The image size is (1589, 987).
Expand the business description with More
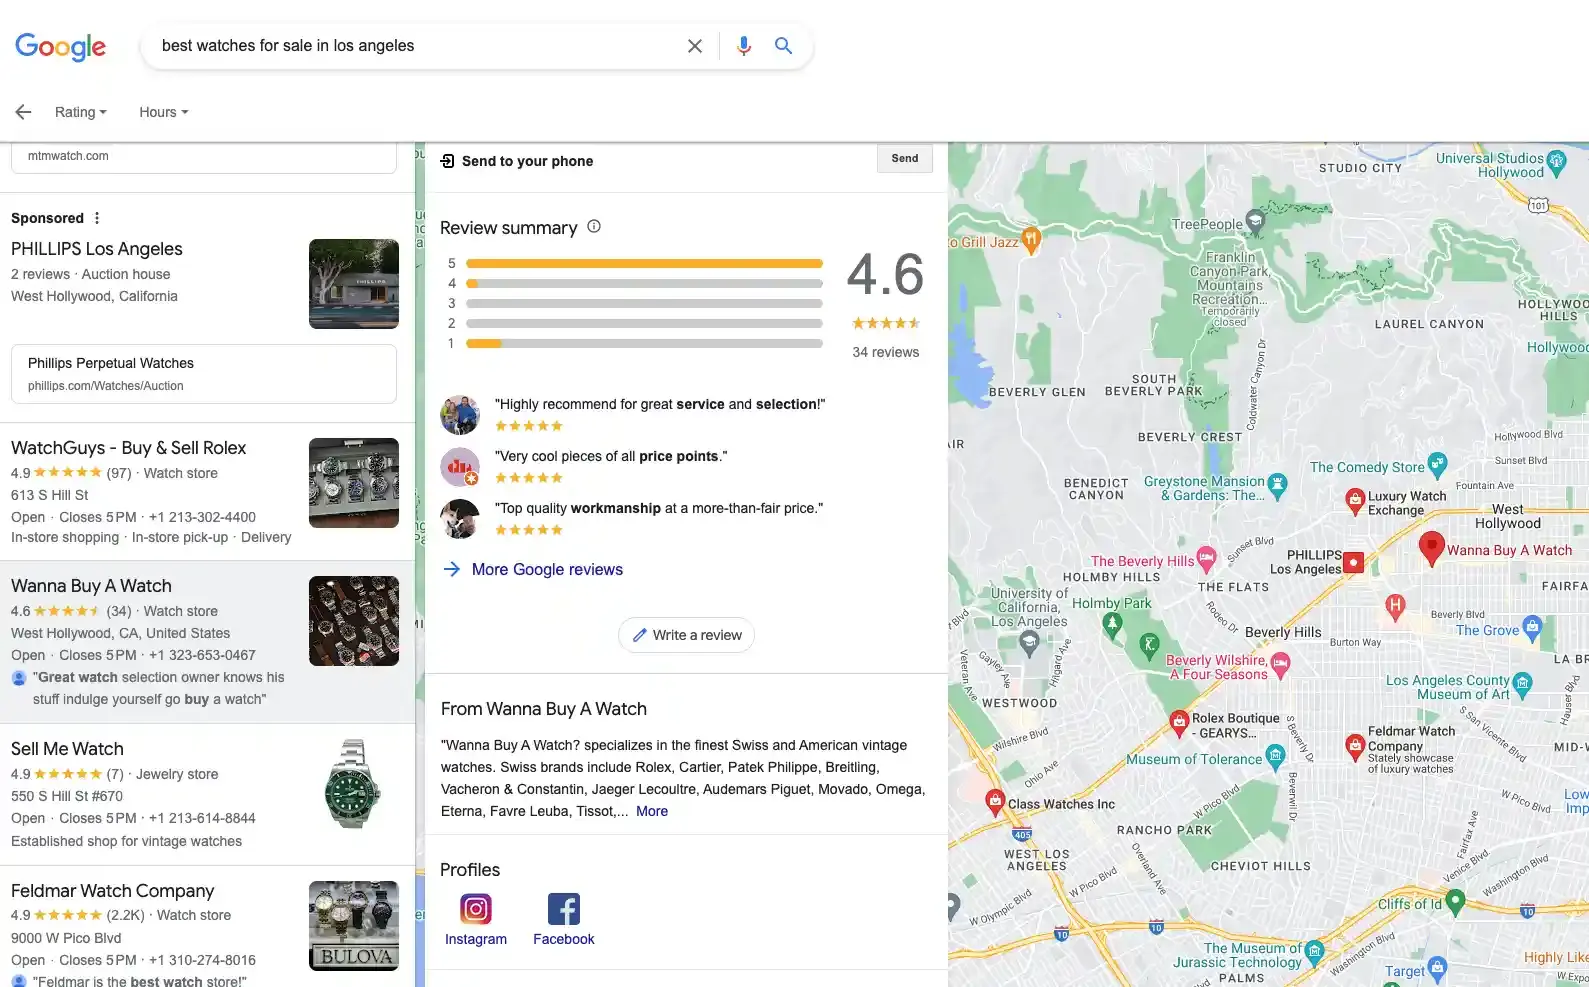click(652, 811)
